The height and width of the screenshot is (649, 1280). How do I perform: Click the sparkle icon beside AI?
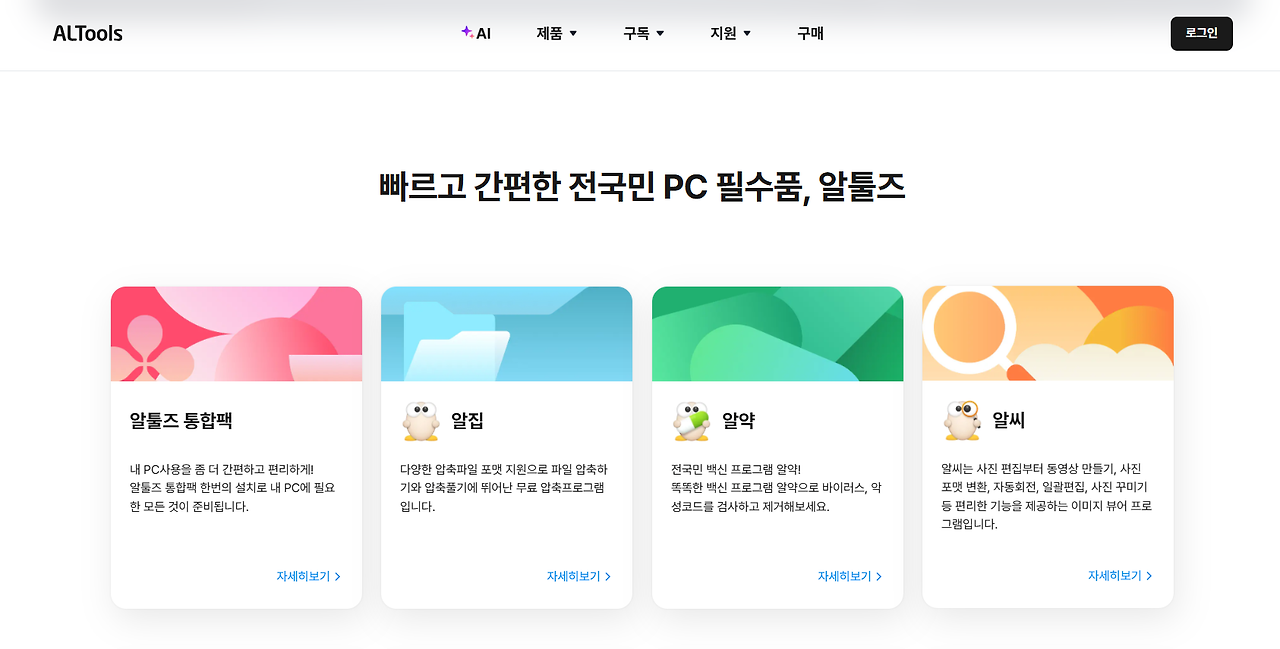tap(466, 32)
